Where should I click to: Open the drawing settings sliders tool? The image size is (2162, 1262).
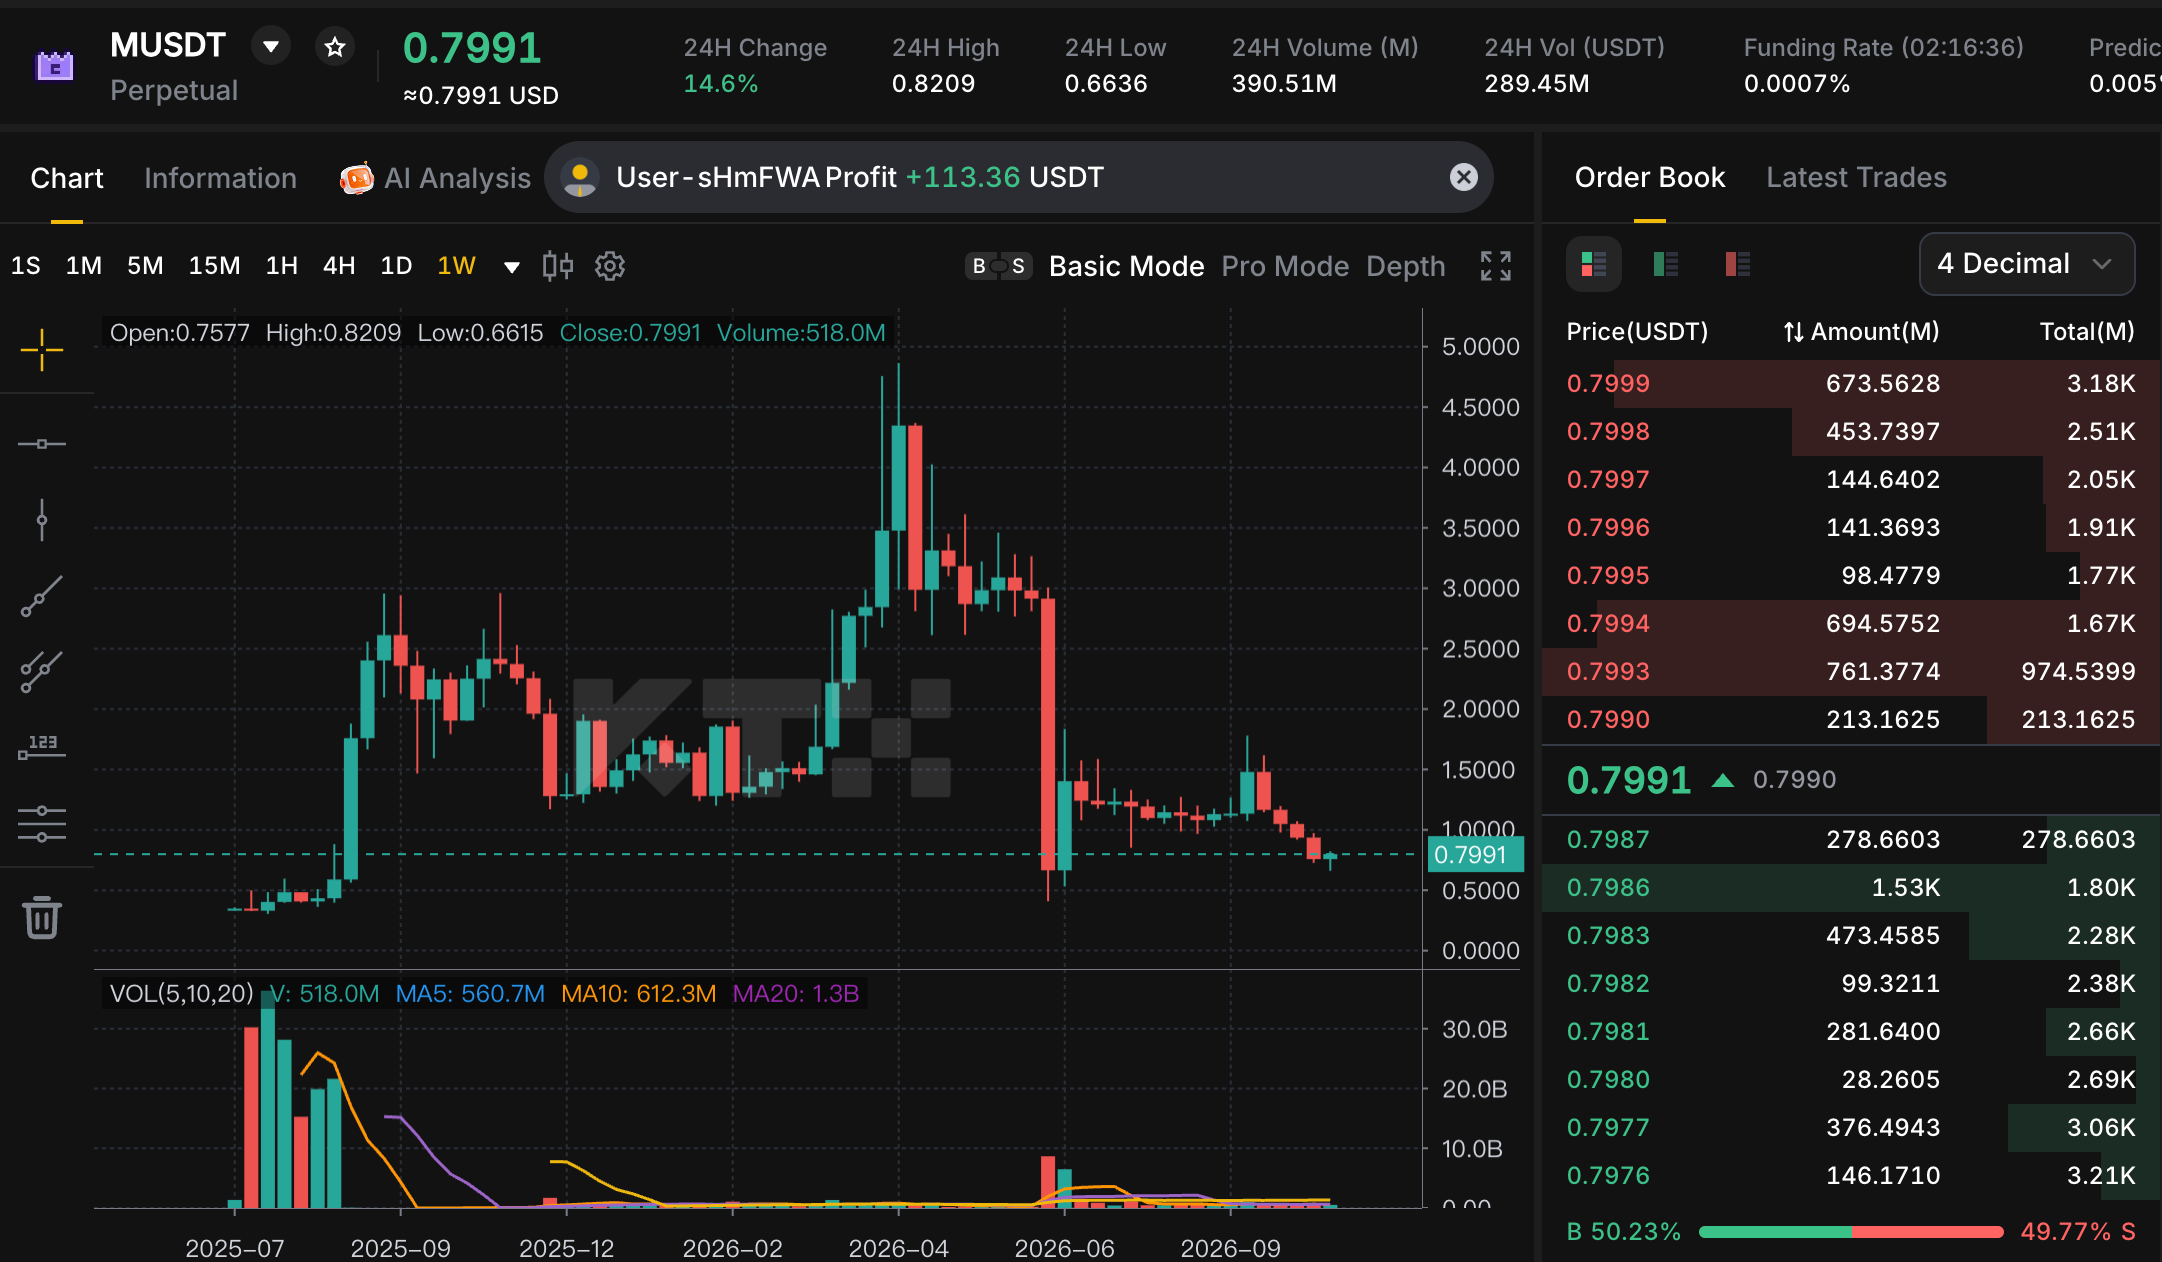(42, 824)
